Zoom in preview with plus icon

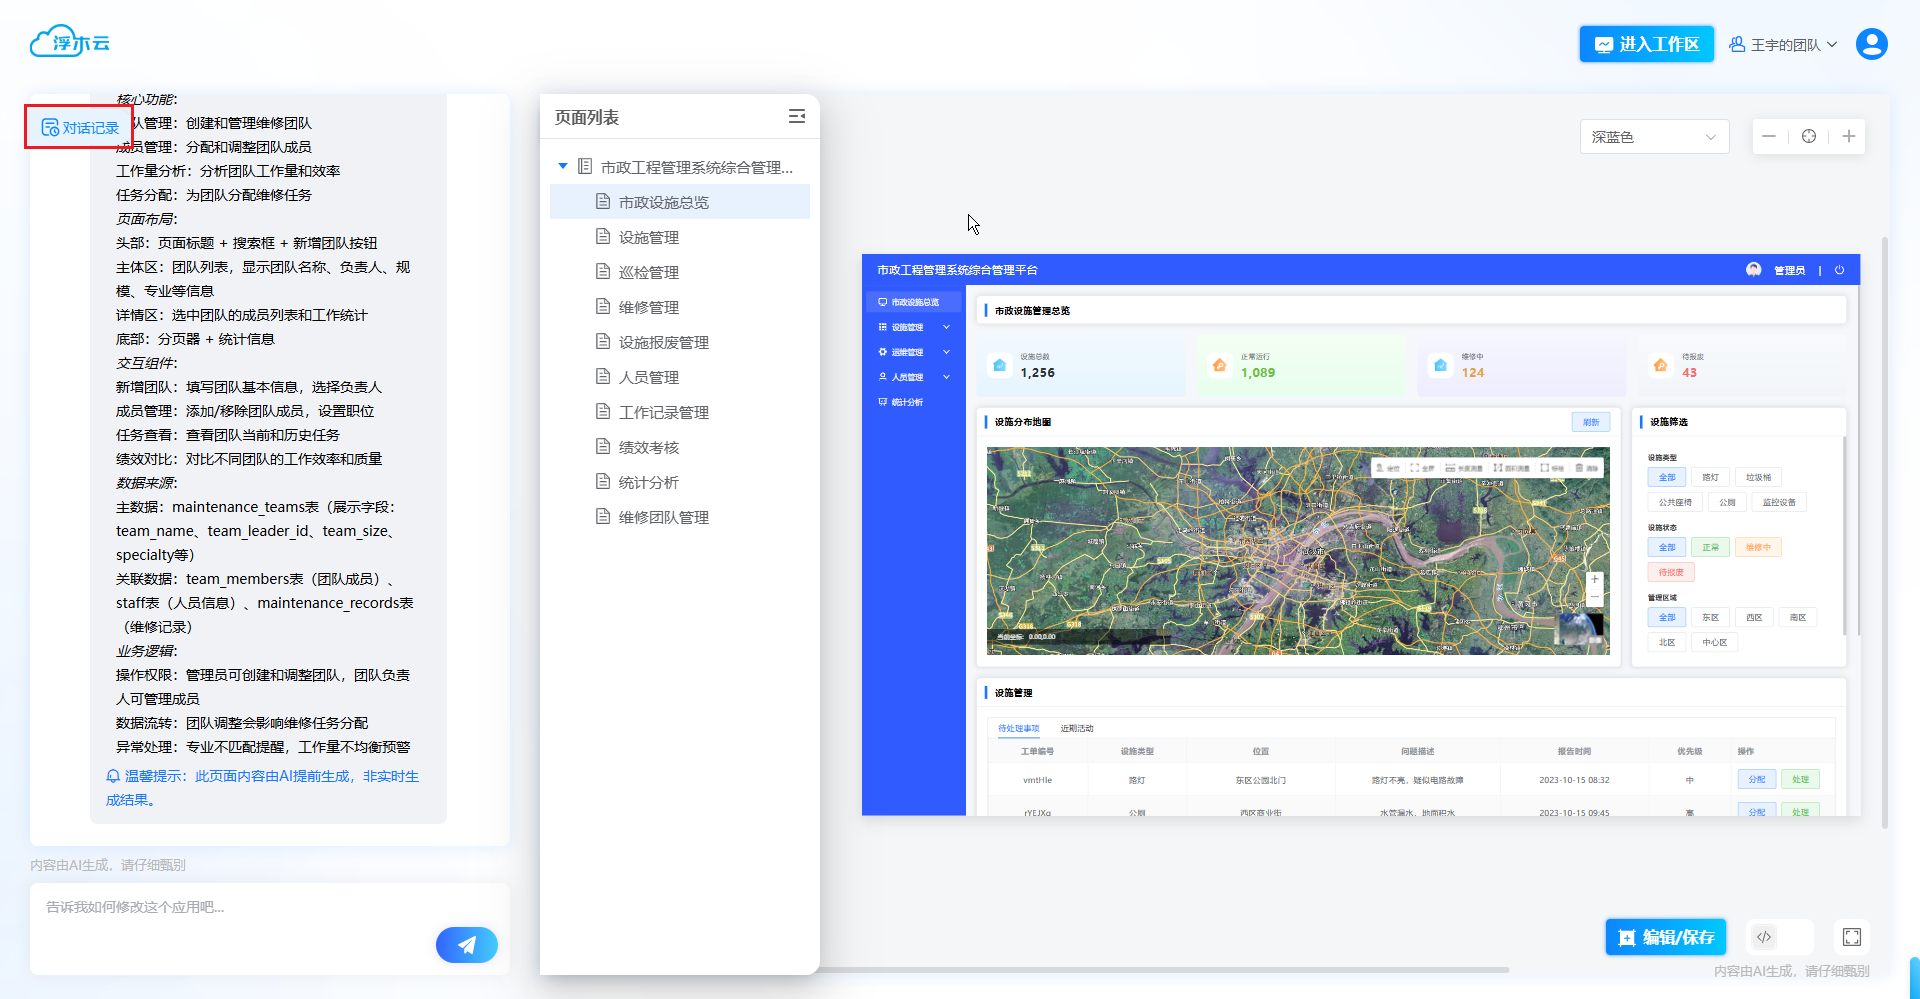[1848, 137]
